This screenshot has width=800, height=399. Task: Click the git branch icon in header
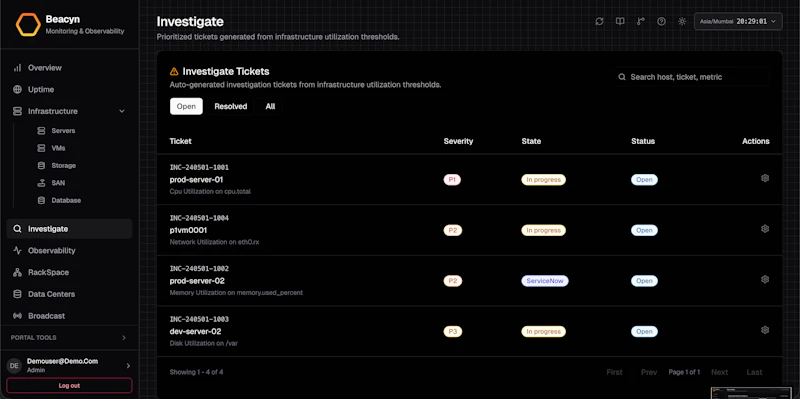pyautogui.click(x=641, y=21)
